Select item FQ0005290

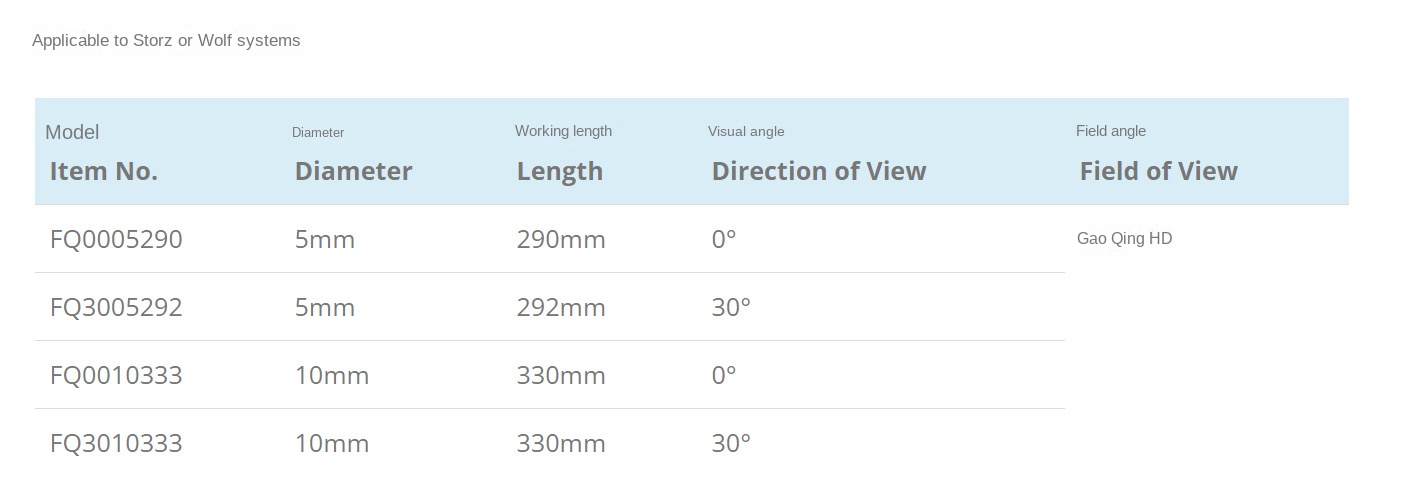point(116,239)
